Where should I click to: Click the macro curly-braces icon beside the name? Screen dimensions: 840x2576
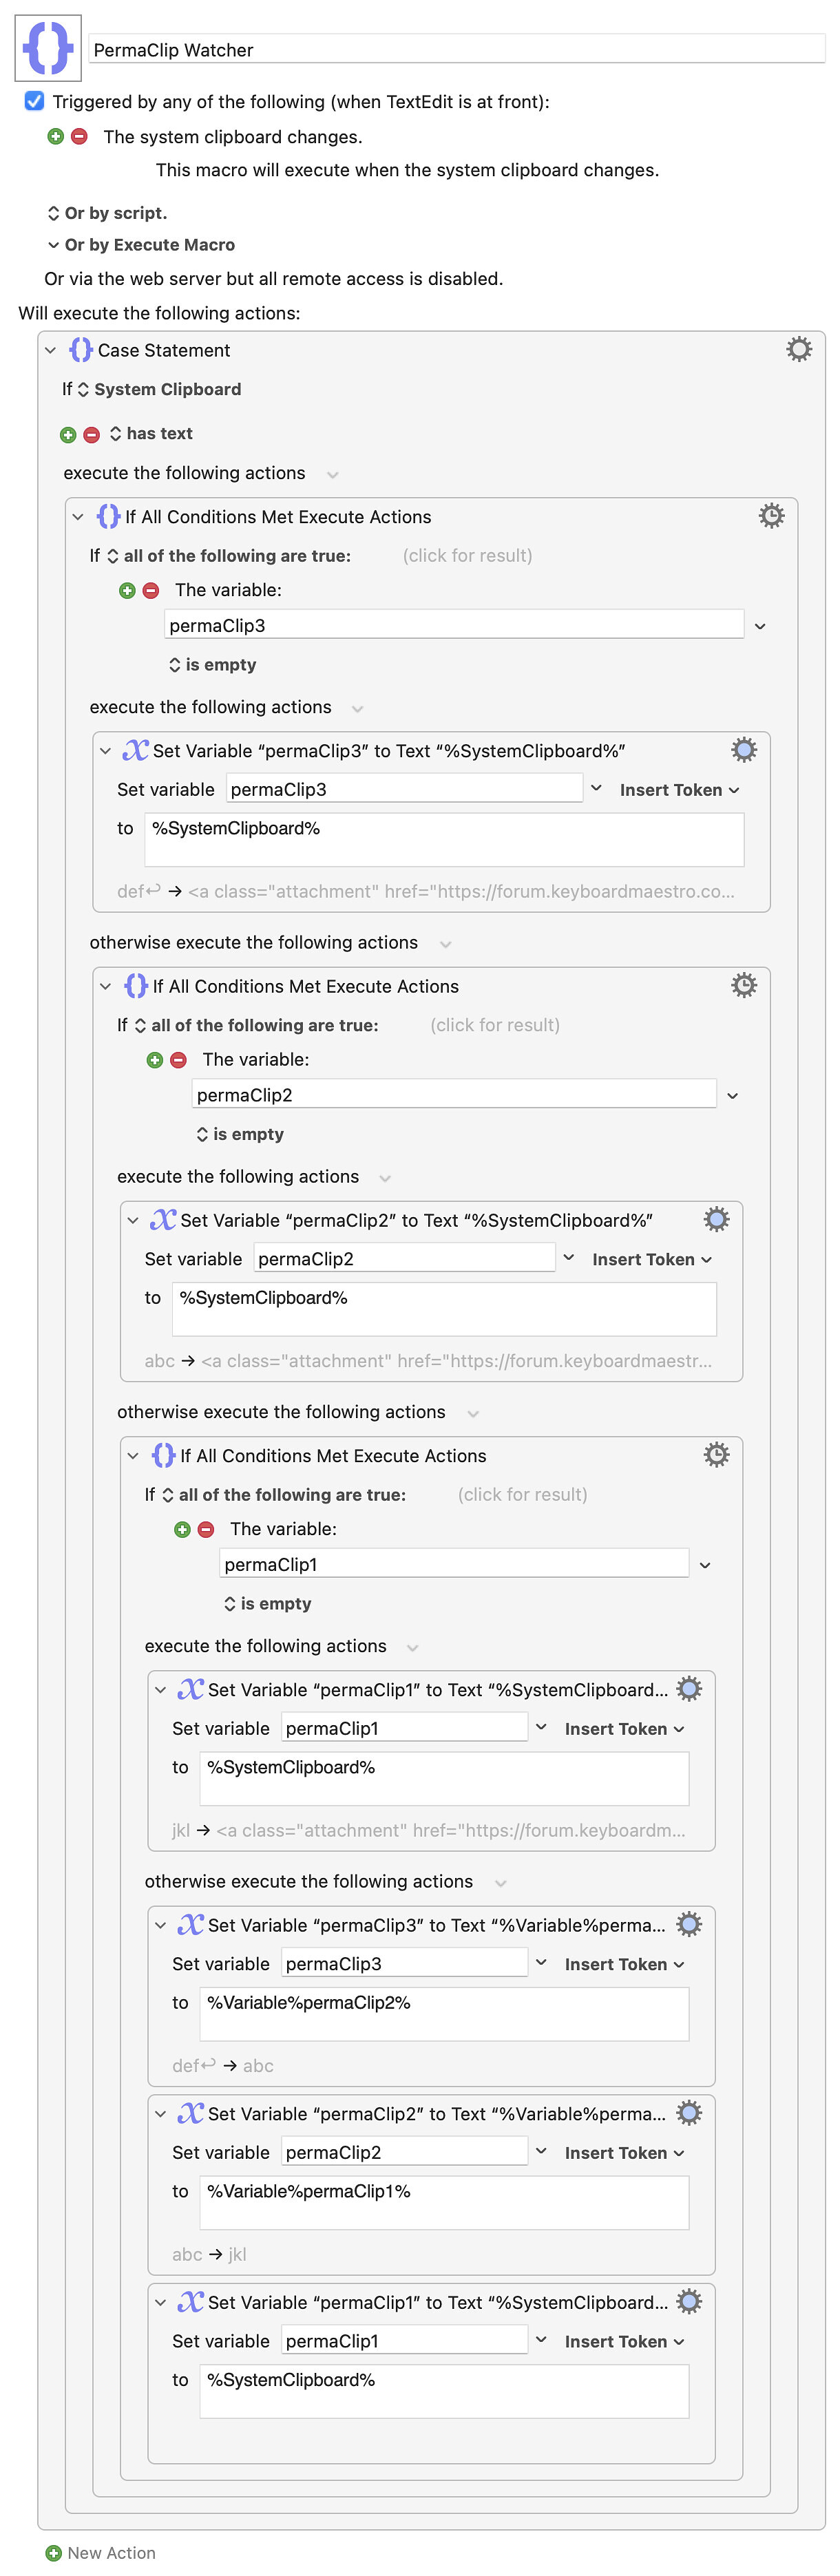tap(47, 47)
